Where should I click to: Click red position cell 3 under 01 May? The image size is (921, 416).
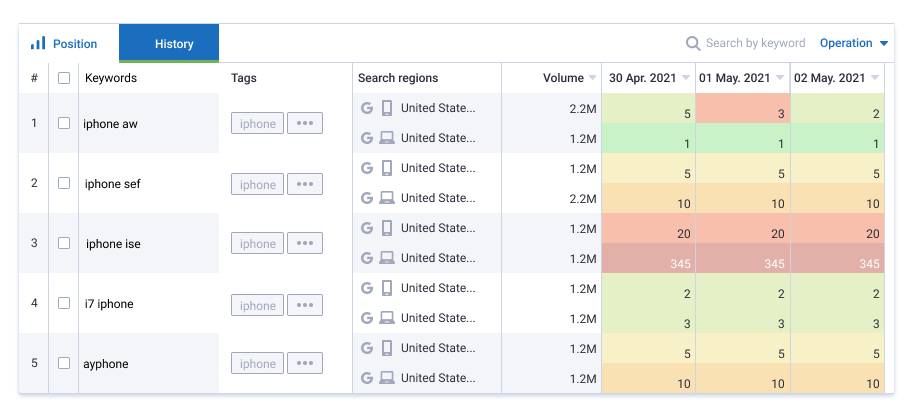click(743, 108)
